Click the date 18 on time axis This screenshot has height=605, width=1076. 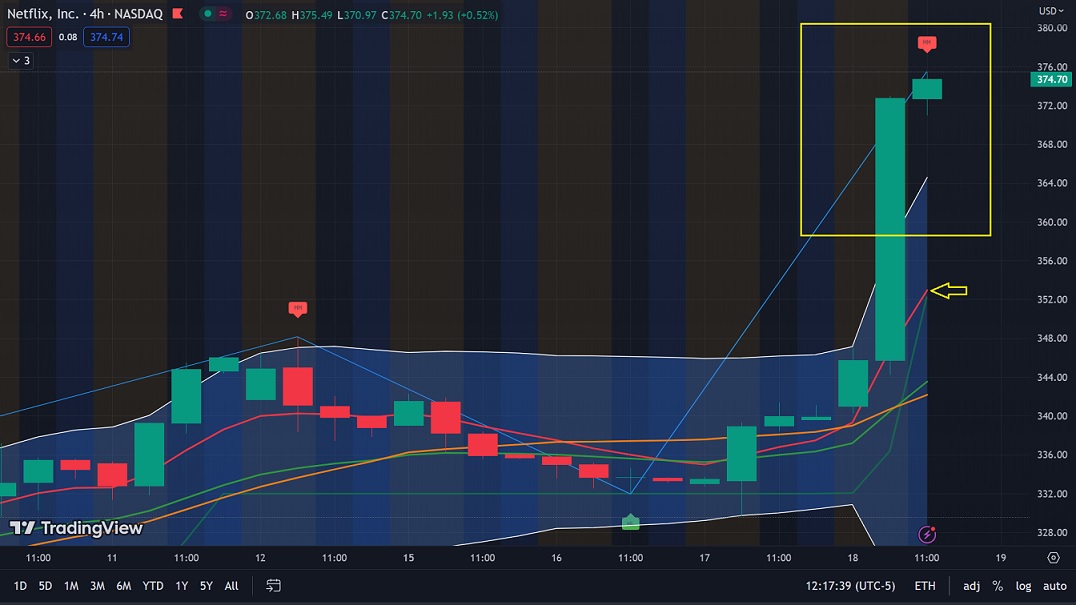(x=852, y=558)
